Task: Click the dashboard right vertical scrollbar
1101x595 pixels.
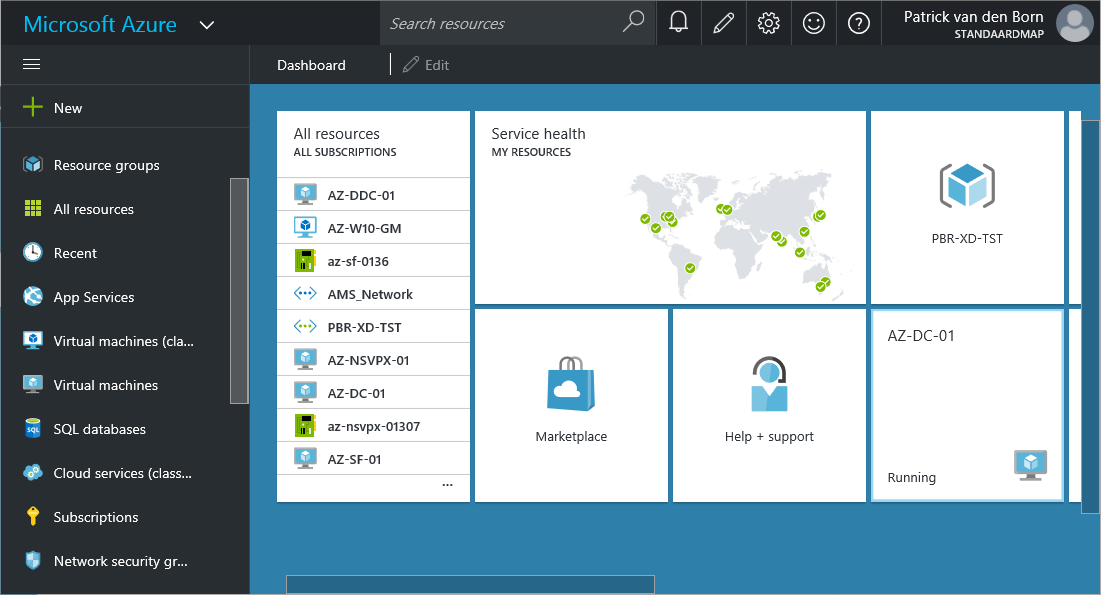Action: [1090, 316]
